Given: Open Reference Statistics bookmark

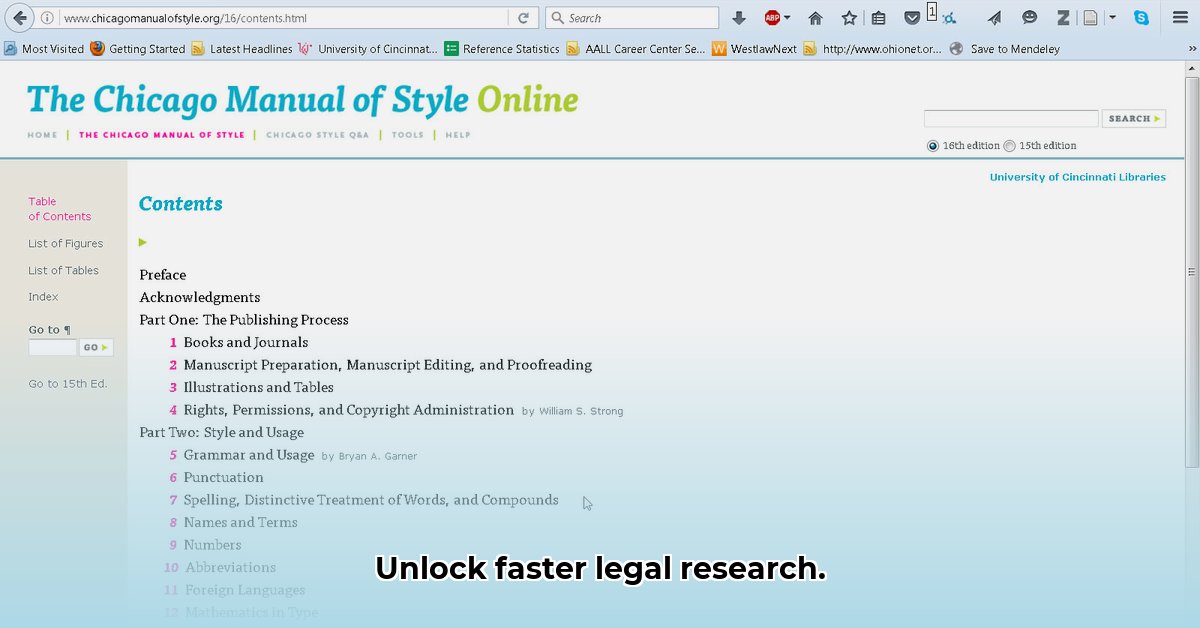Looking at the screenshot, I should tap(502, 48).
